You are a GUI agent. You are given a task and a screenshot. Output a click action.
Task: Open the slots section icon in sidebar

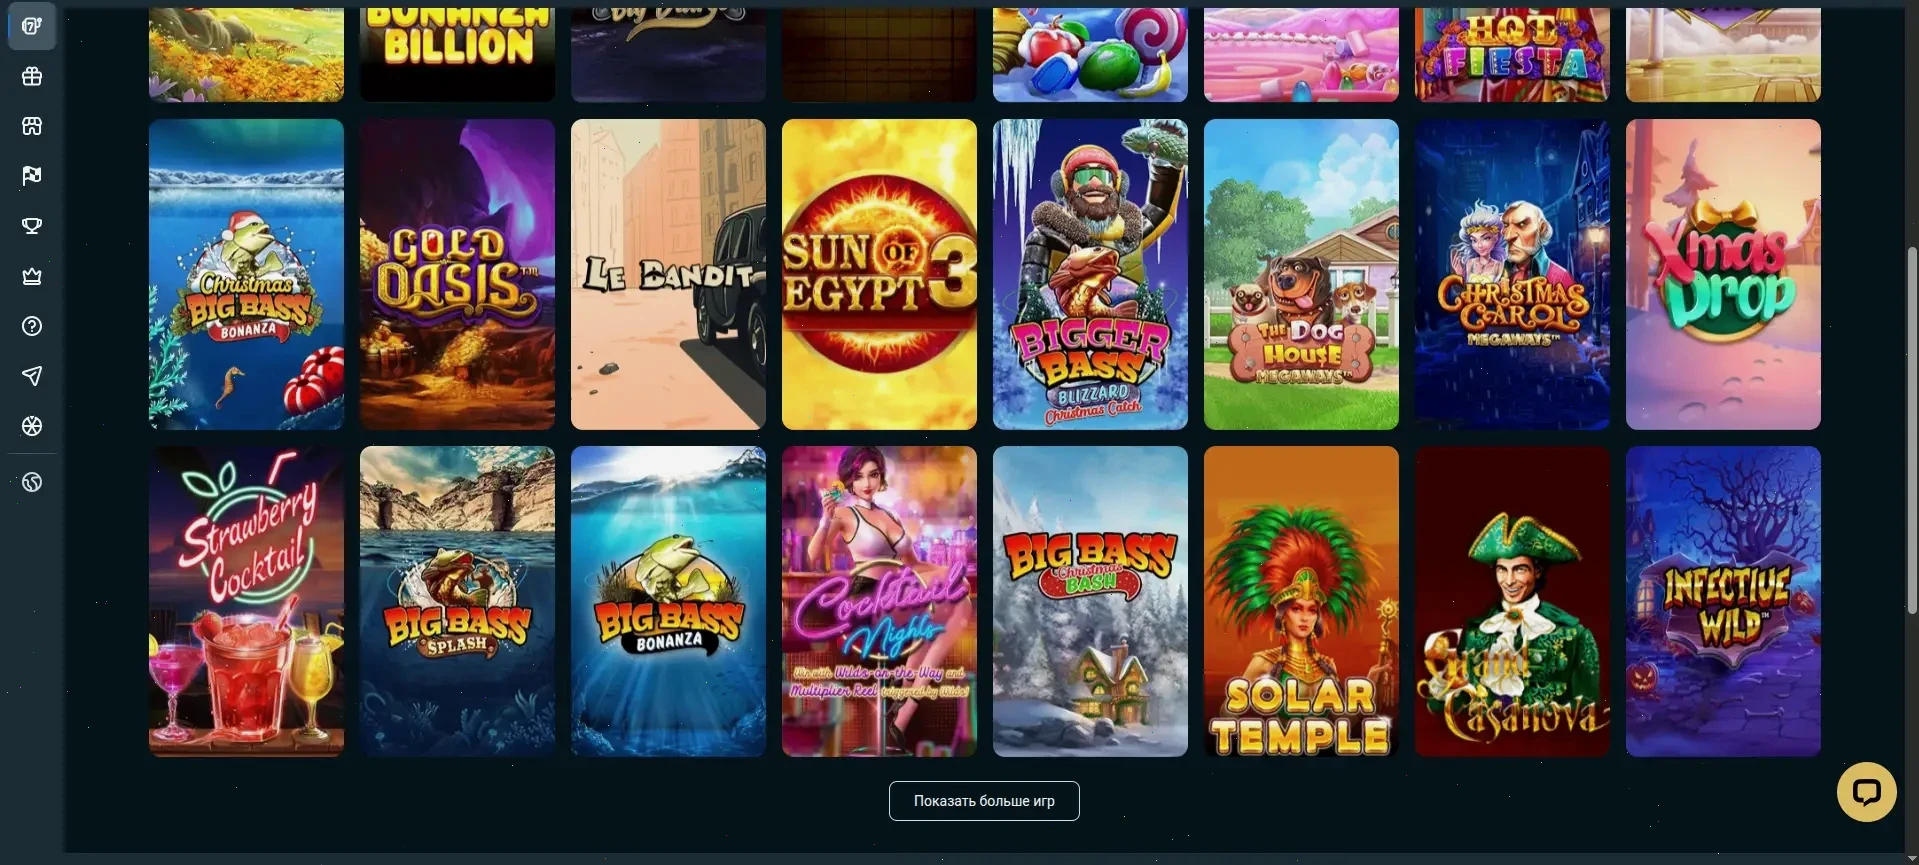32,26
